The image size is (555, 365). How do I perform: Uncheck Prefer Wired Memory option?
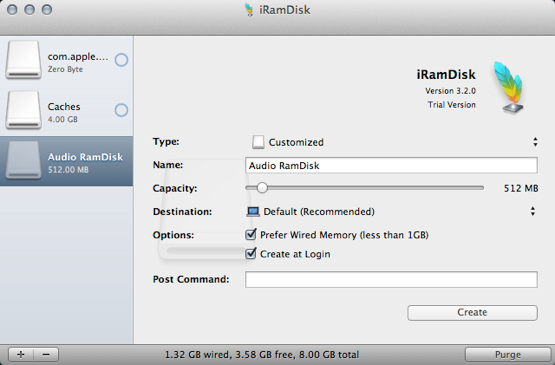click(x=251, y=234)
